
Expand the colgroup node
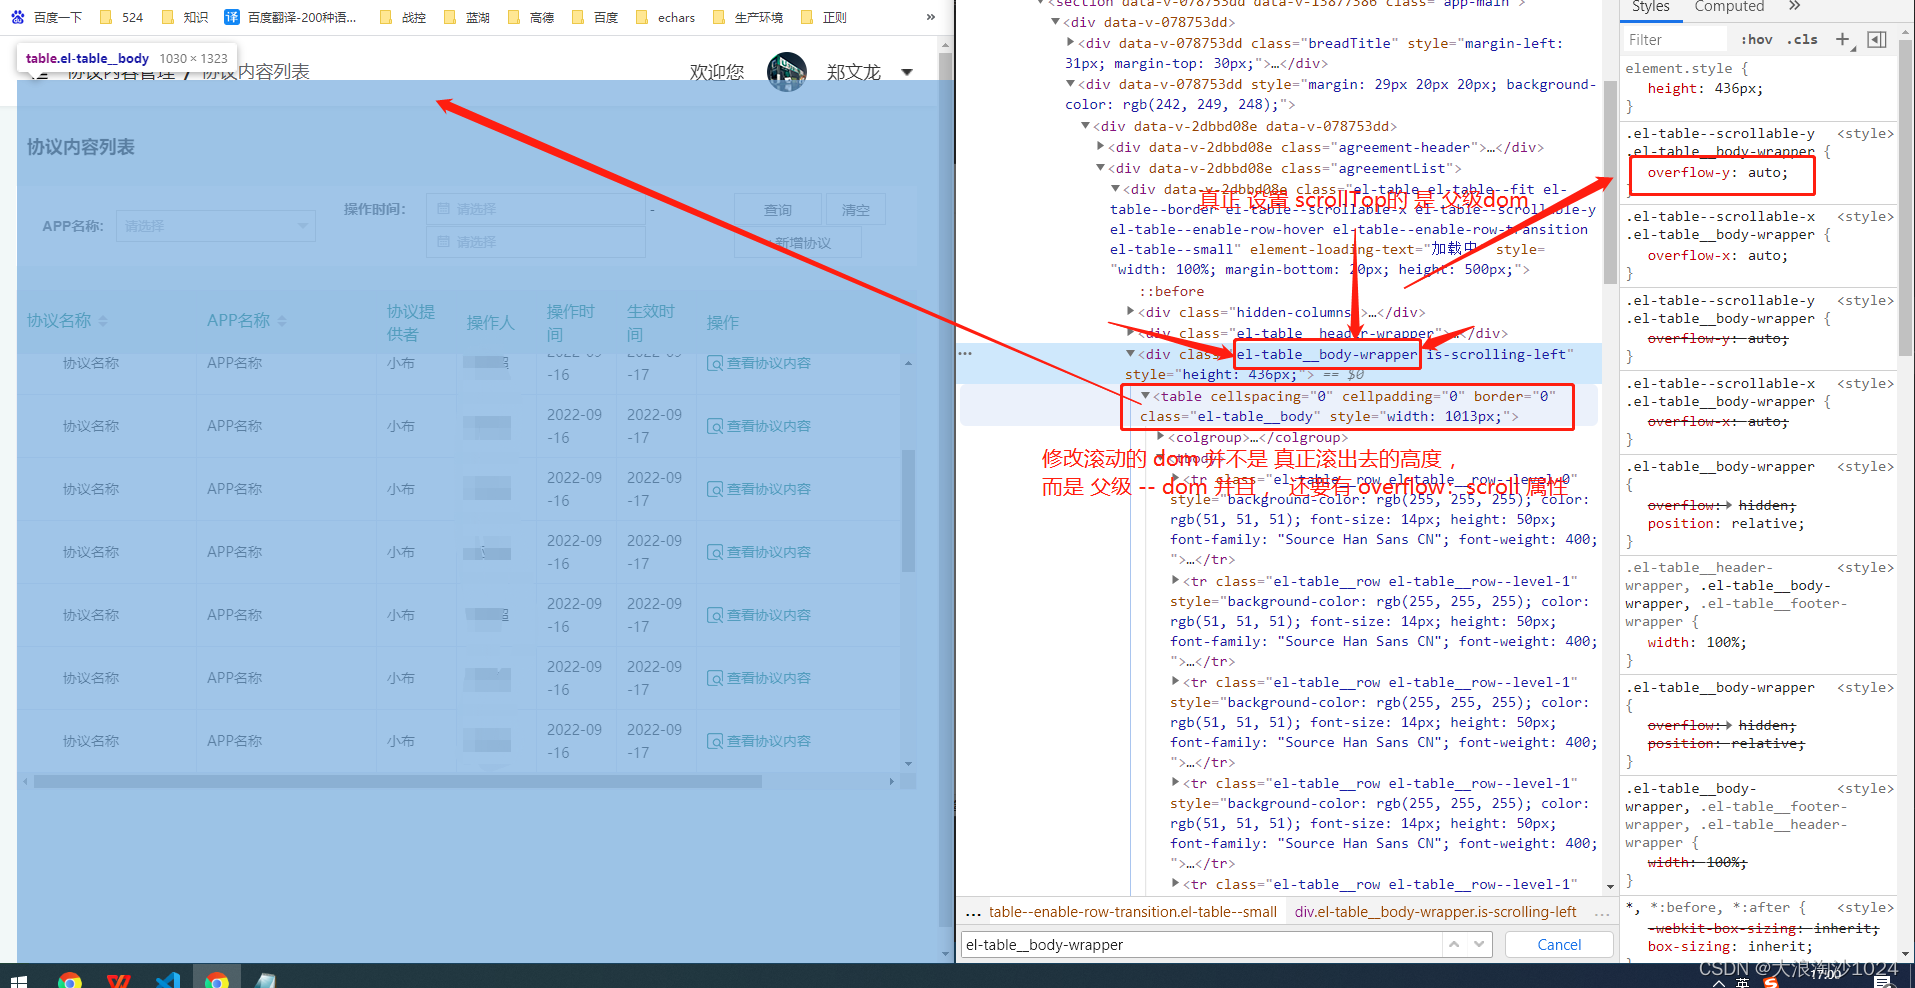(1161, 437)
